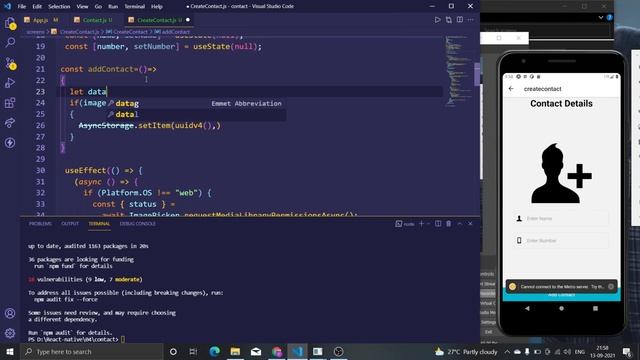Open the Live Share icon in activity bar
Screen dimensions: 640x360
point(10,122)
